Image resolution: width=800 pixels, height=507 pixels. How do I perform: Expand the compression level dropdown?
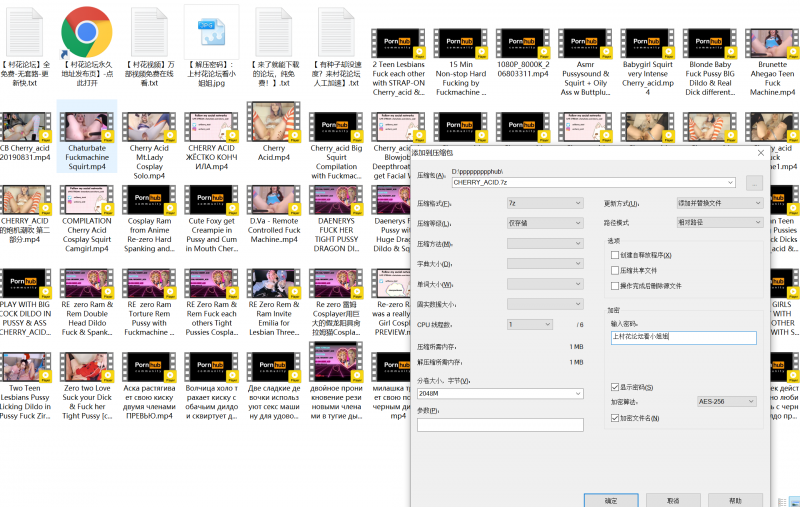[544, 223]
